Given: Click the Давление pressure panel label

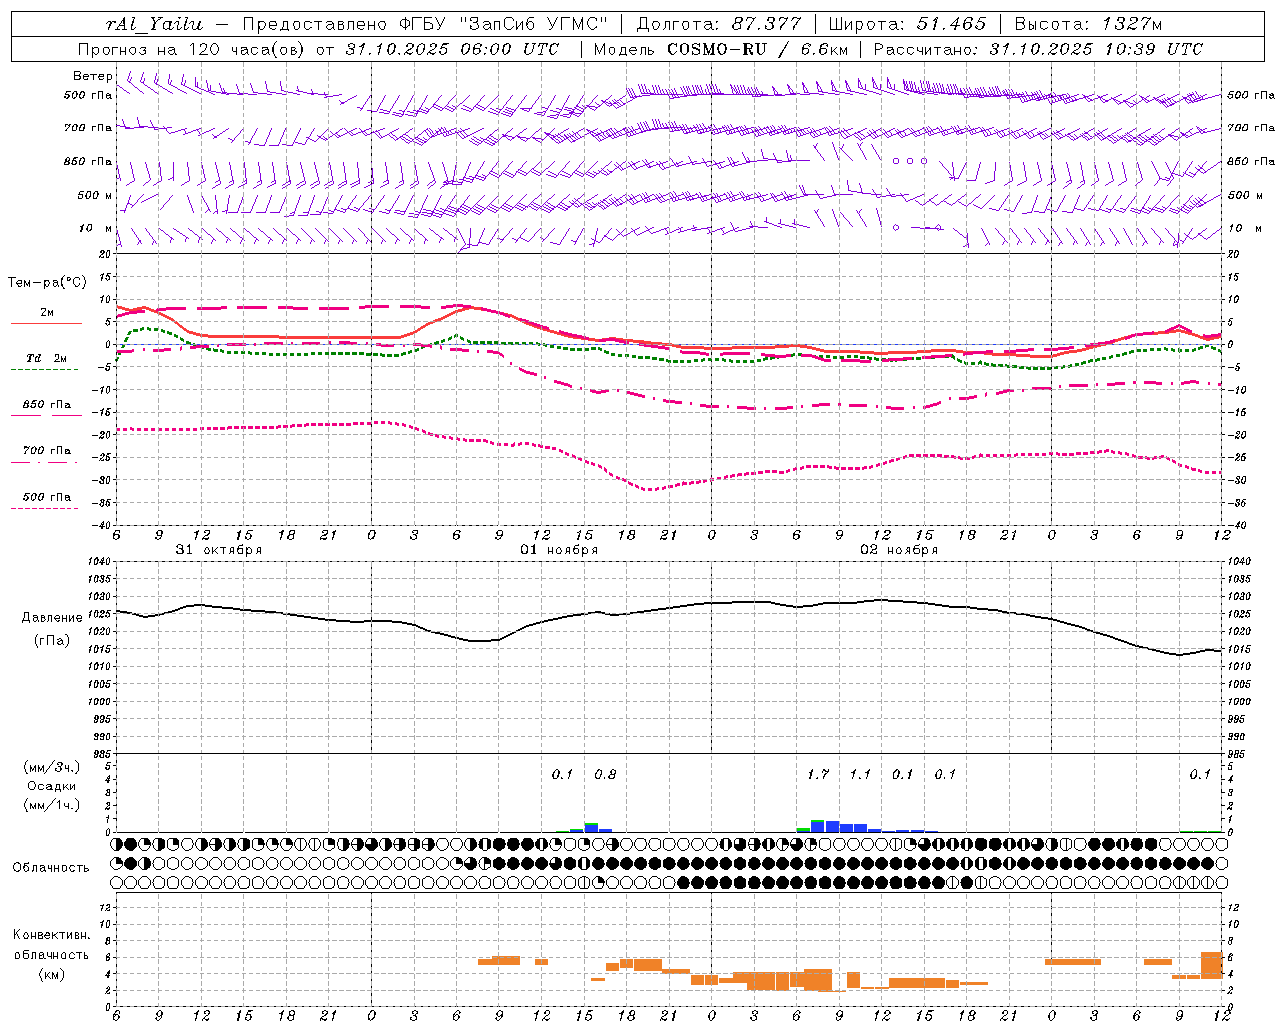Looking at the screenshot, I should (x=52, y=618).
